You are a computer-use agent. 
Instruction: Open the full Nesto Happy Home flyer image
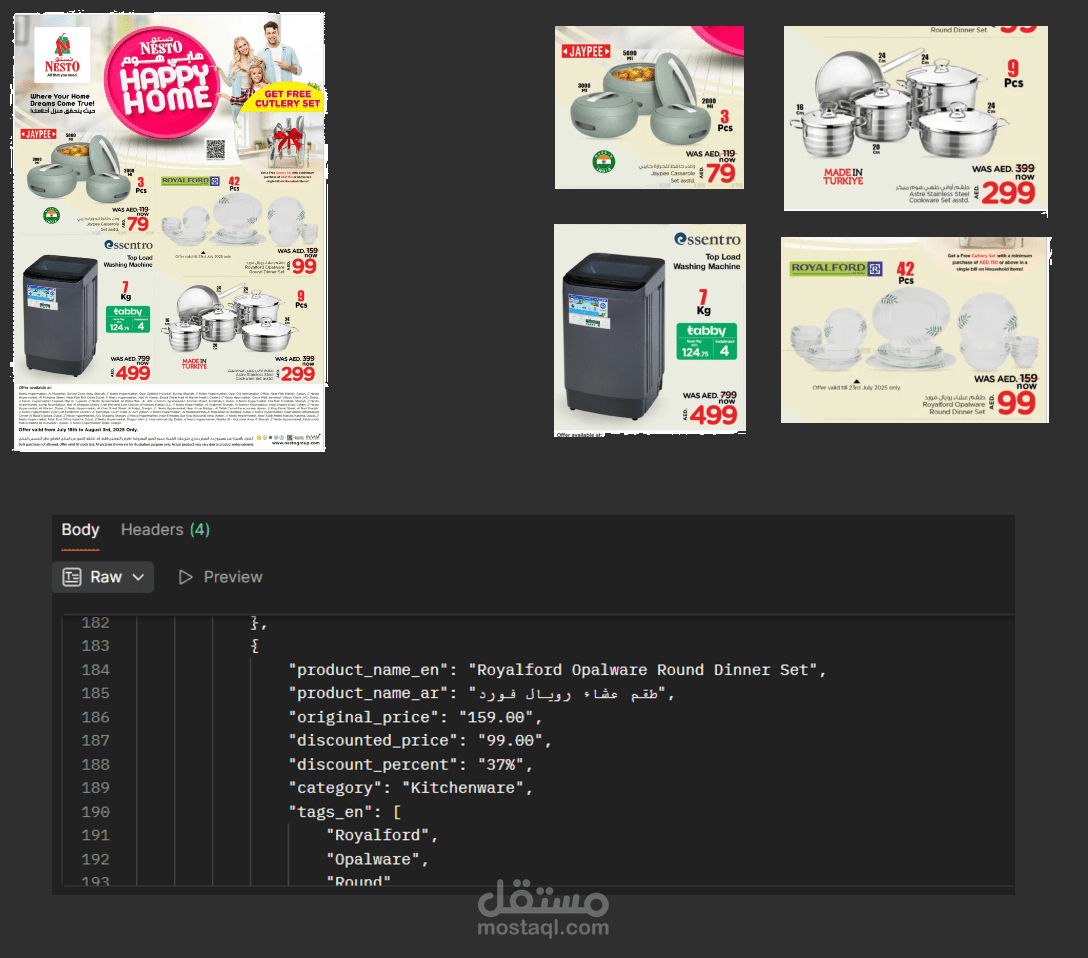click(x=169, y=232)
